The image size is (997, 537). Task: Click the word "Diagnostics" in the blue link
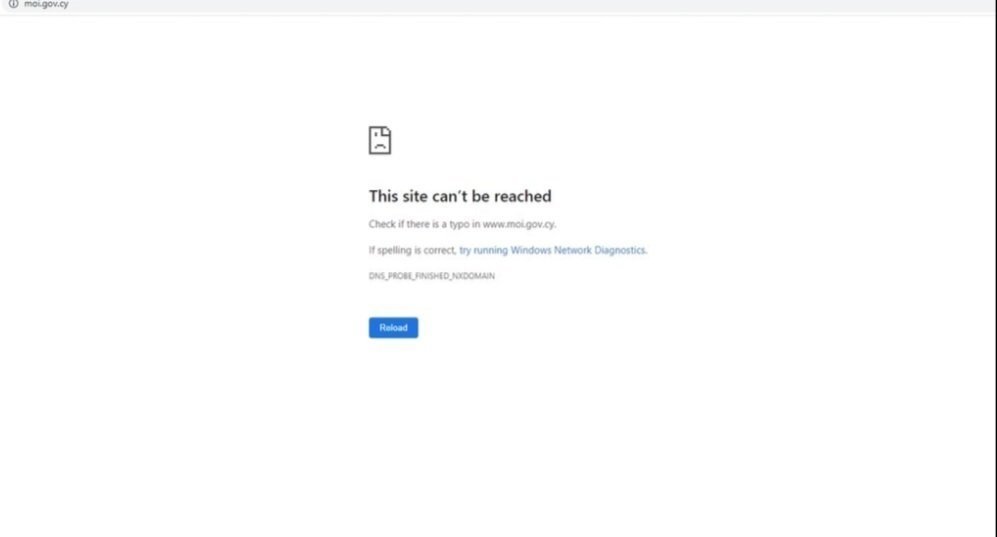(620, 250)
